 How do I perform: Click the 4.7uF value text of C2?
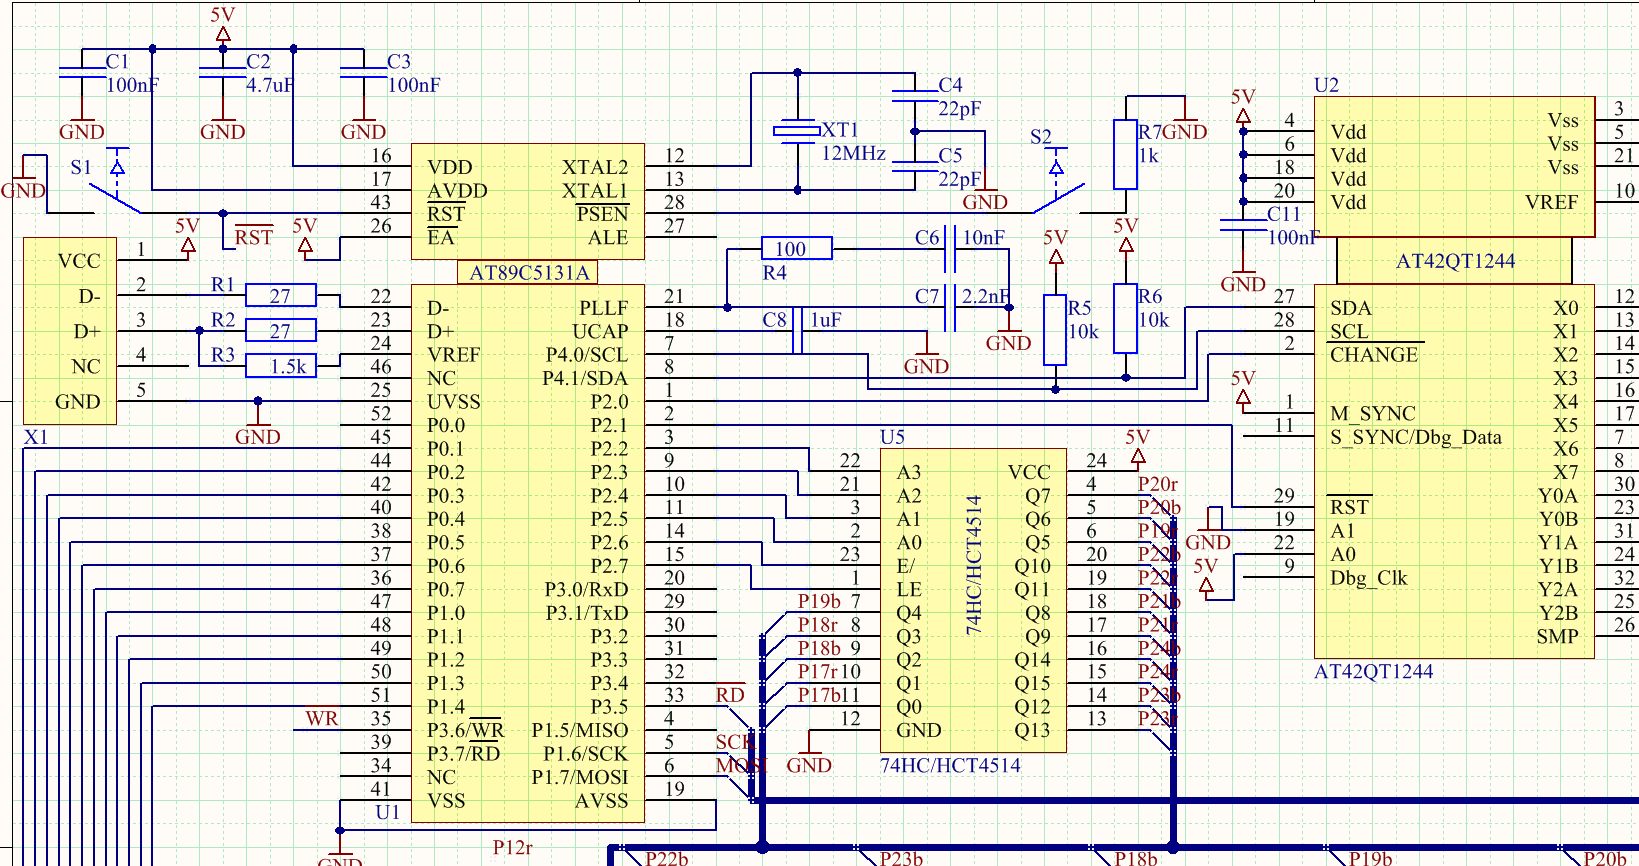[x=270, y=85]
